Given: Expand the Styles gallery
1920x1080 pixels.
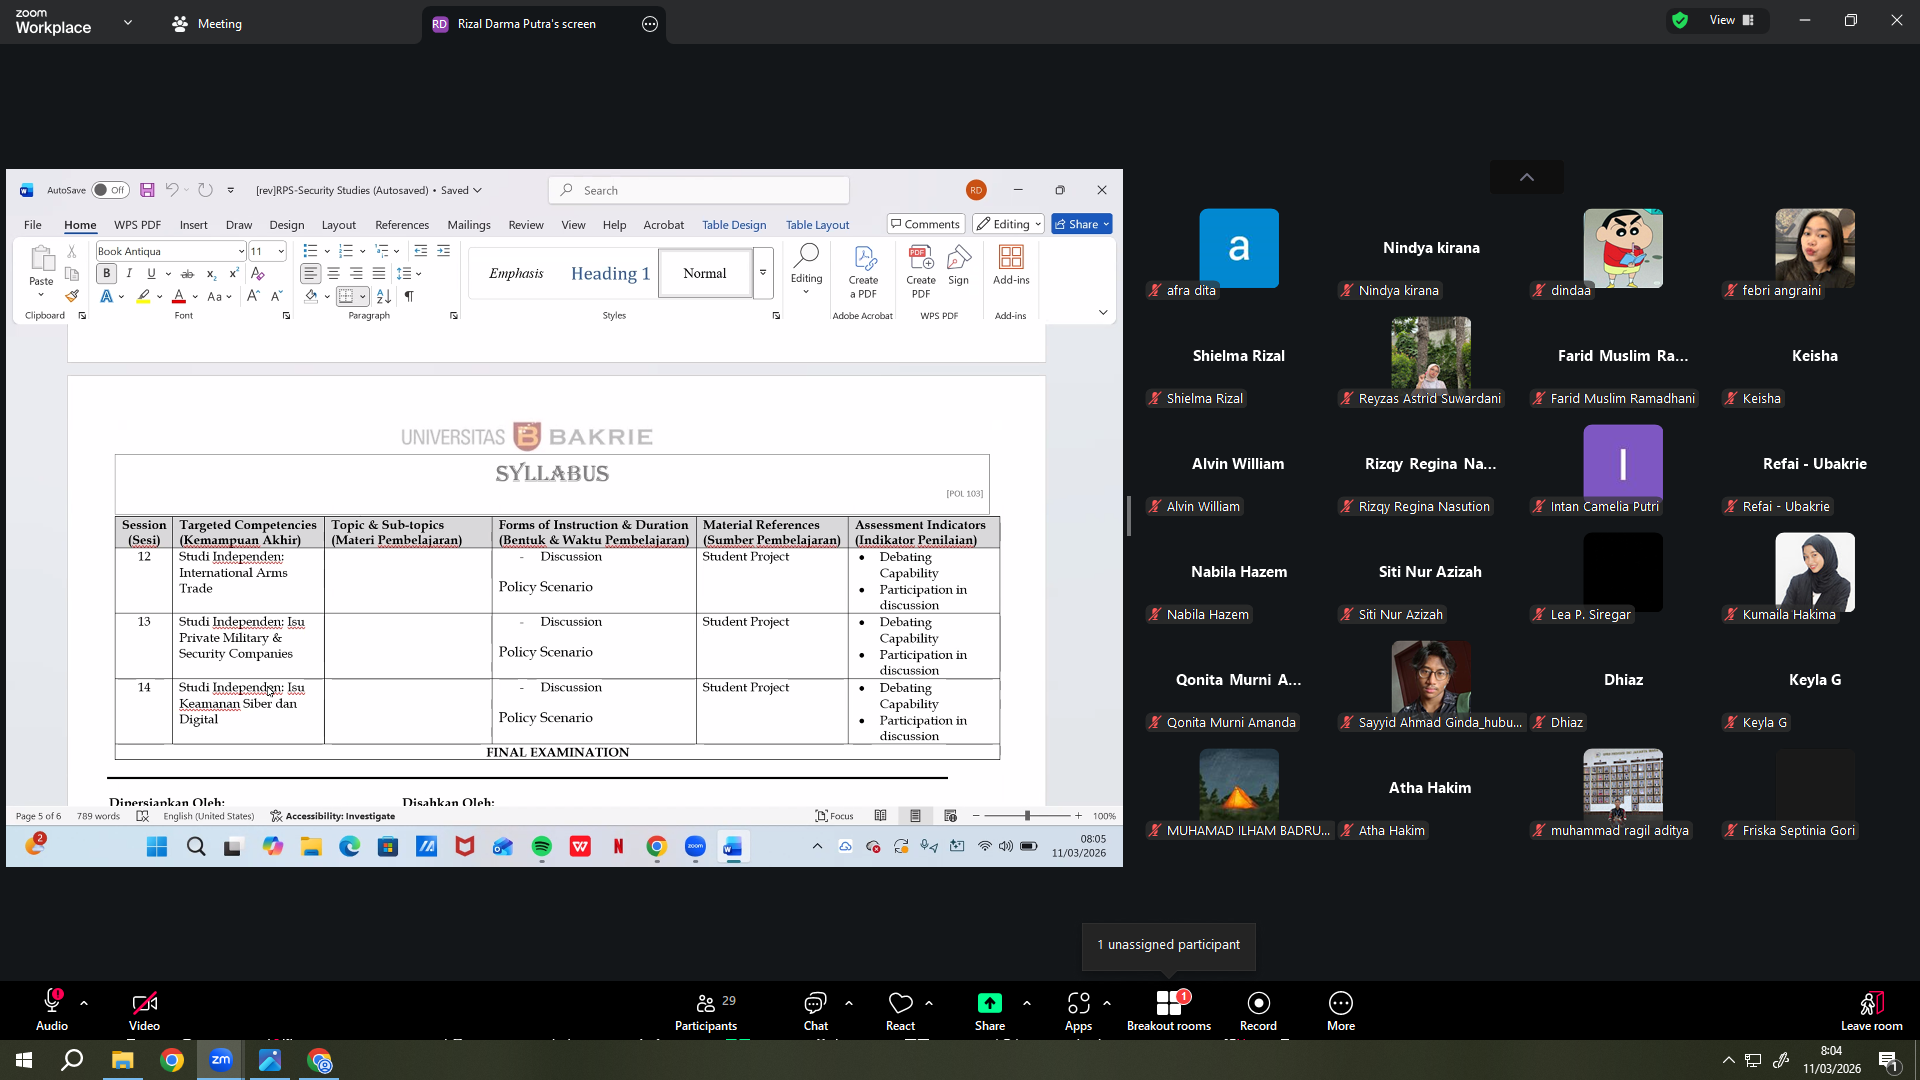Looking at the screenshot, I should [x=763, y=273].
